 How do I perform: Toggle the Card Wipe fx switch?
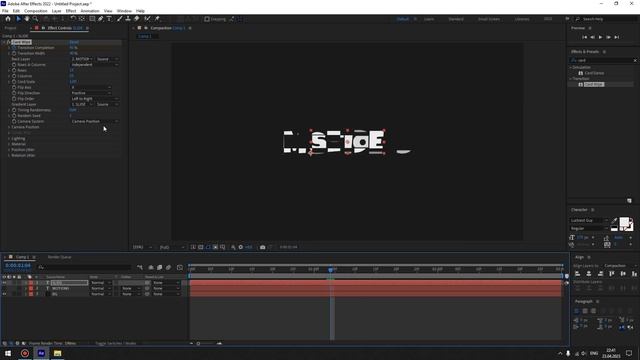click(8, 42)
